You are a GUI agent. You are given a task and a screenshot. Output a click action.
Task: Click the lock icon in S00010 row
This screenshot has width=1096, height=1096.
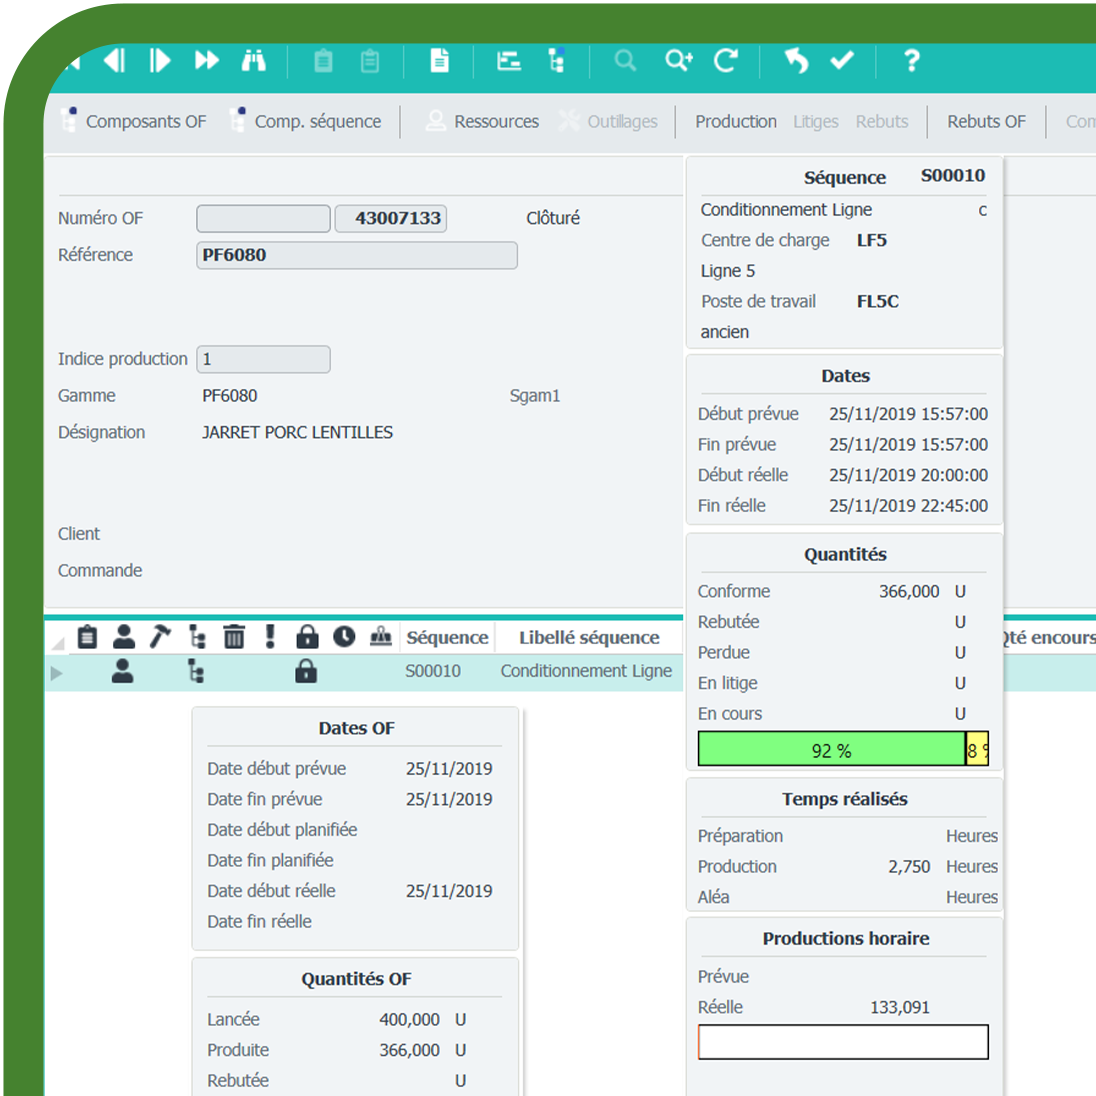306,672
